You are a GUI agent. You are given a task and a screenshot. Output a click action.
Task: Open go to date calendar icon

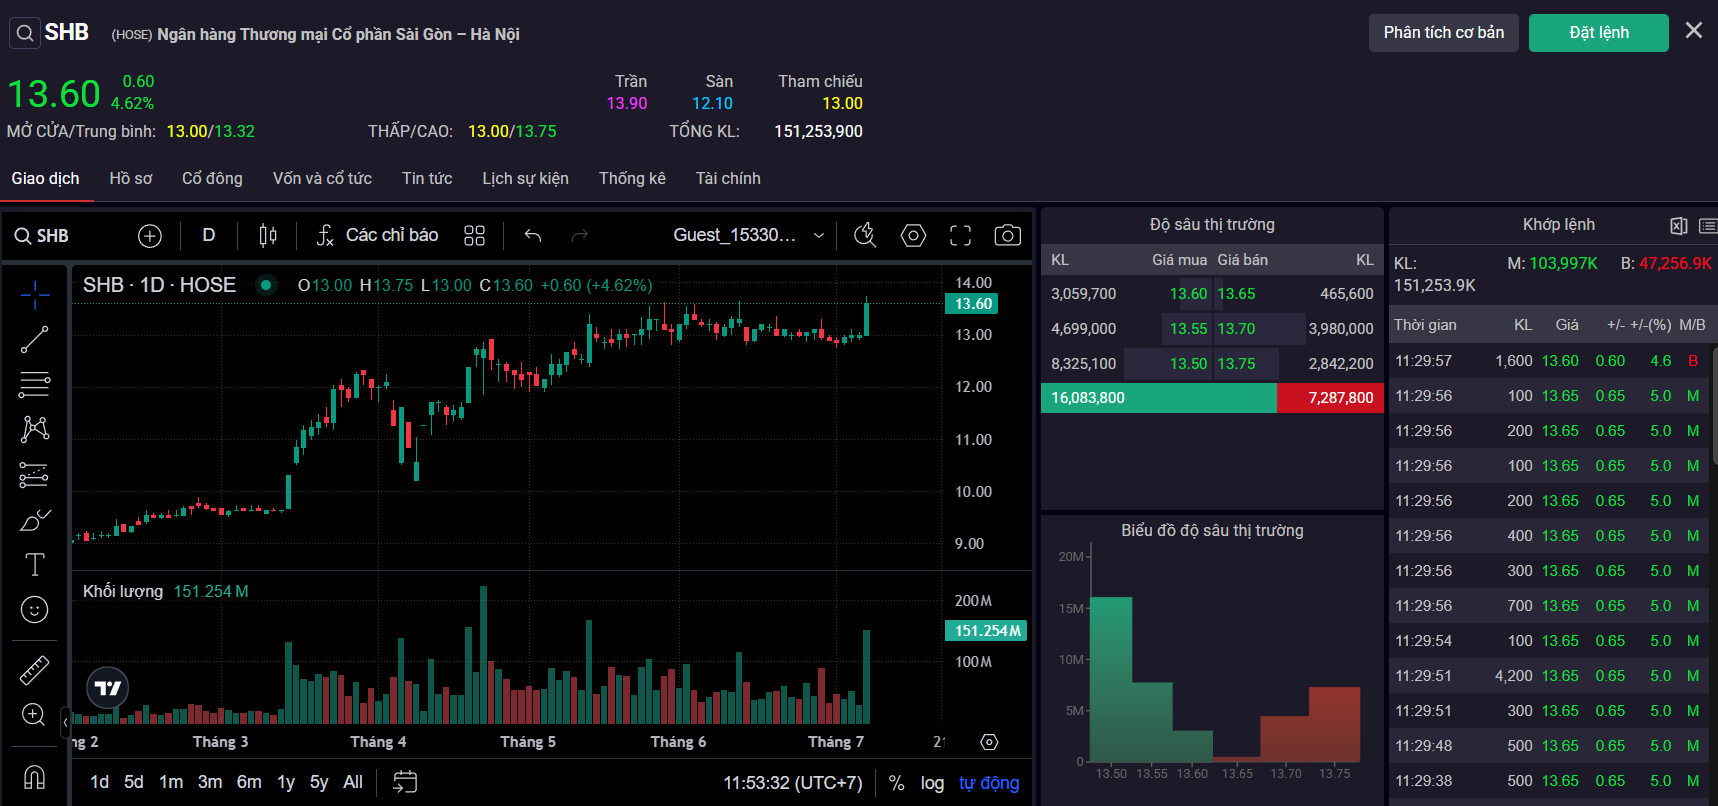[x=405, y=782]
